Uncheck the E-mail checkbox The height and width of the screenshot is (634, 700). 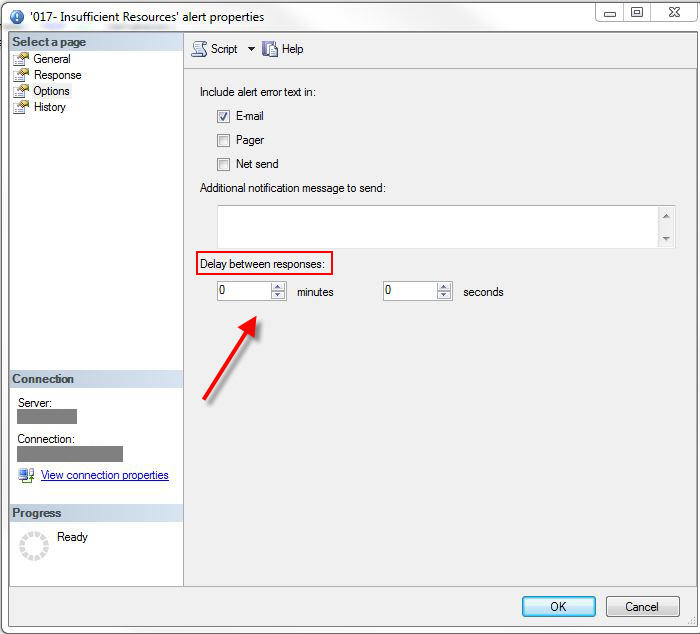[224, 116]
